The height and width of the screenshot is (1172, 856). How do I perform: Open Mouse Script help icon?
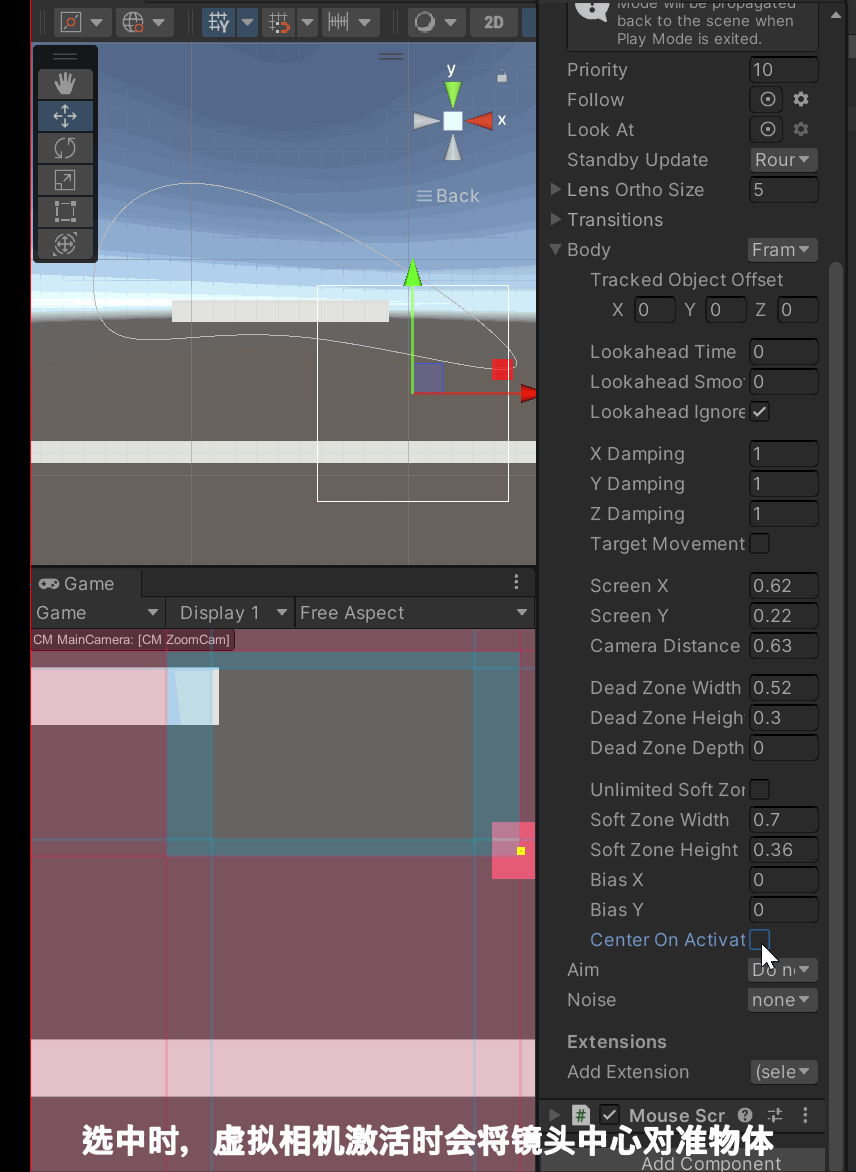point(745,1115)
